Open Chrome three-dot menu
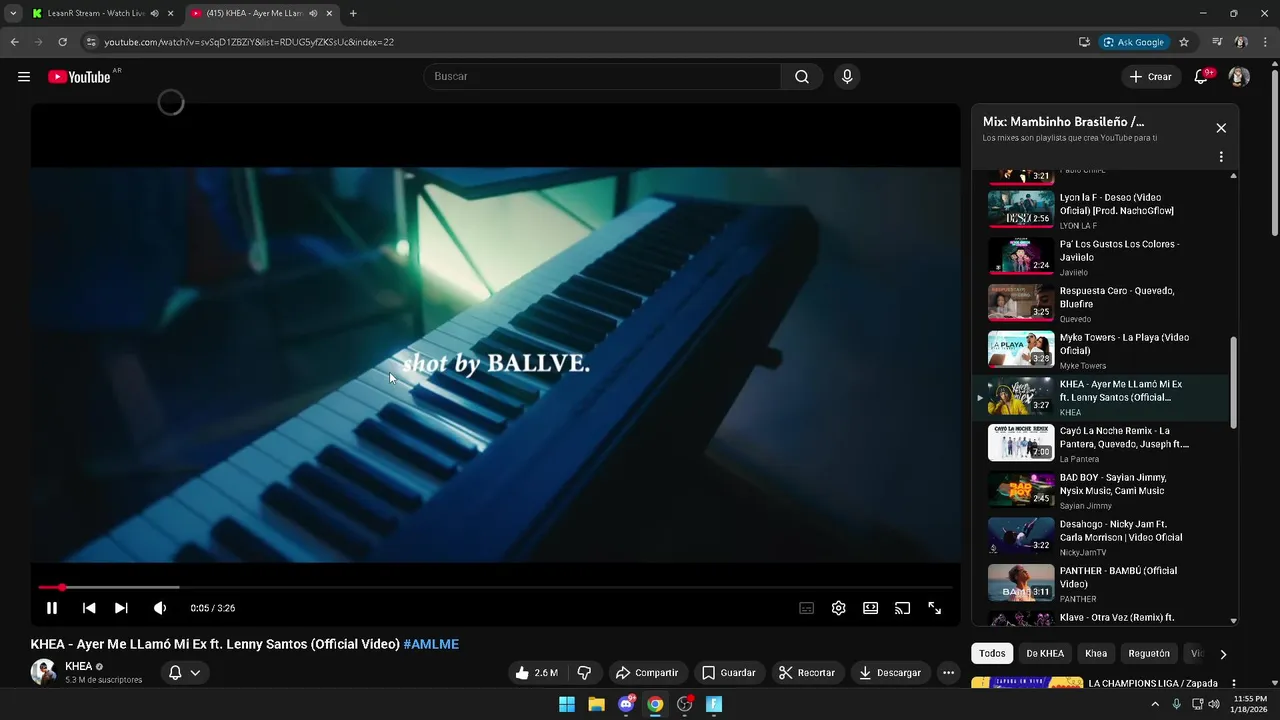Image resolution: width=1280 pixels, height=720 pixels. pyautogui.click(x=1265, y=42)
